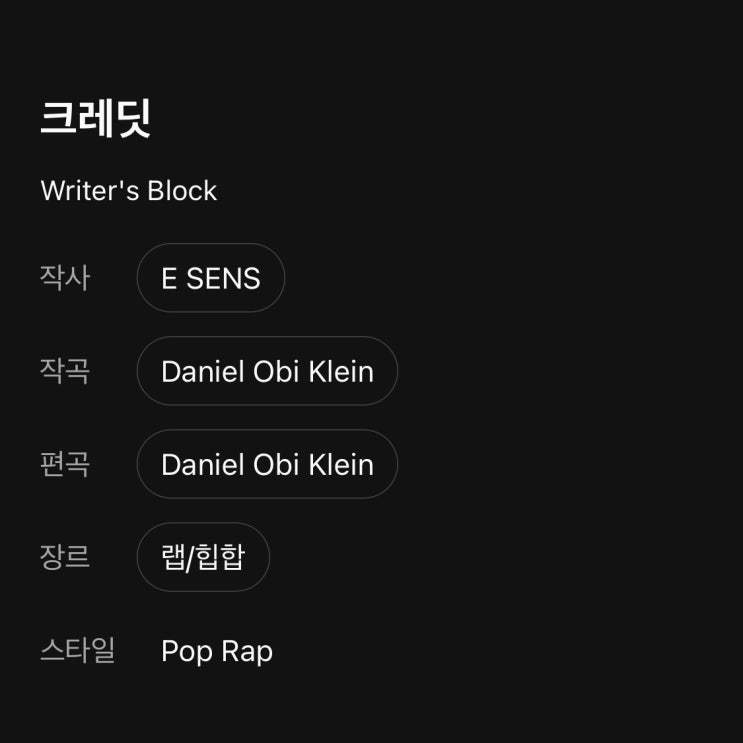This screenshot has width=743, height=743.
Task: Open Daniel Obi Klein in 작곡 row
Action: [x=267, y=371]
